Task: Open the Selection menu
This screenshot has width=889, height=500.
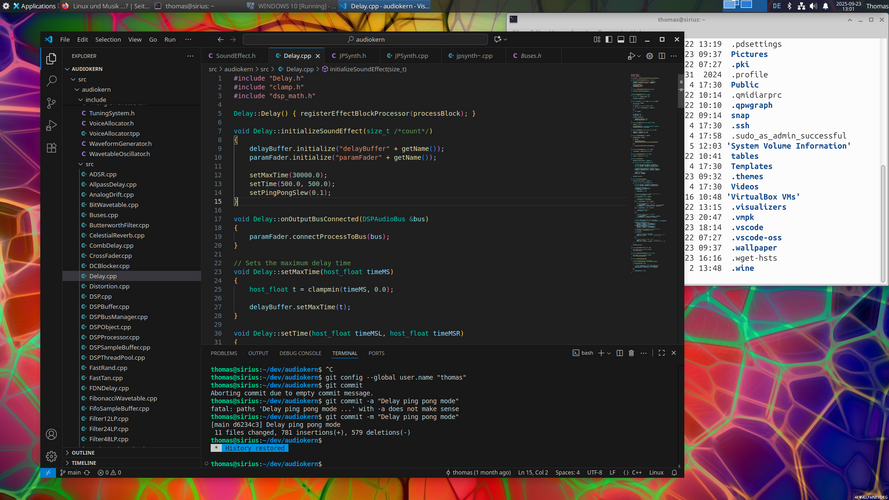Action: tap(108, 39)
